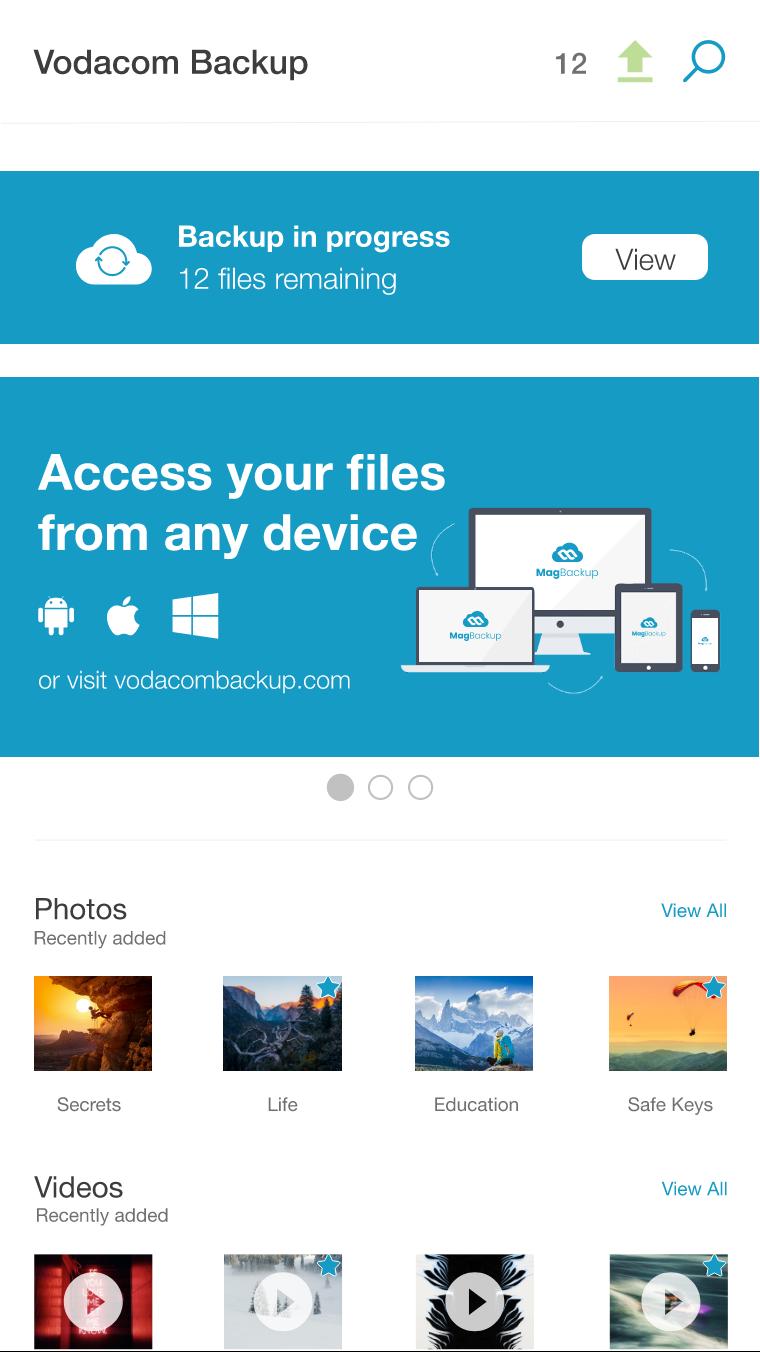Open View All for Photos
Screen dimensions: 760x1352
click(x=694, y=910)
